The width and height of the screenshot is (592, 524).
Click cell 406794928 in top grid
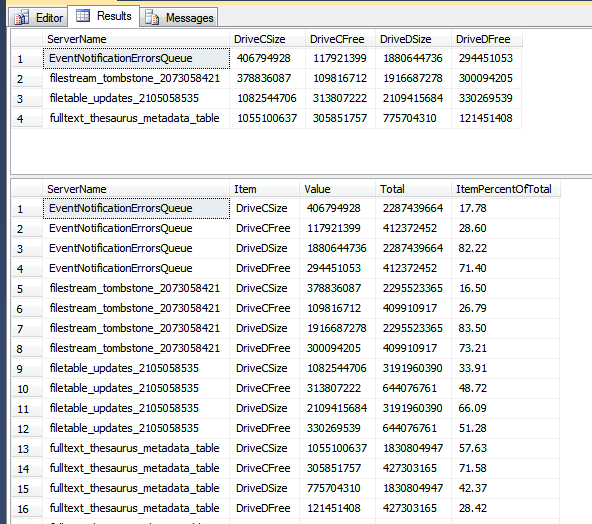pos(267,59)
